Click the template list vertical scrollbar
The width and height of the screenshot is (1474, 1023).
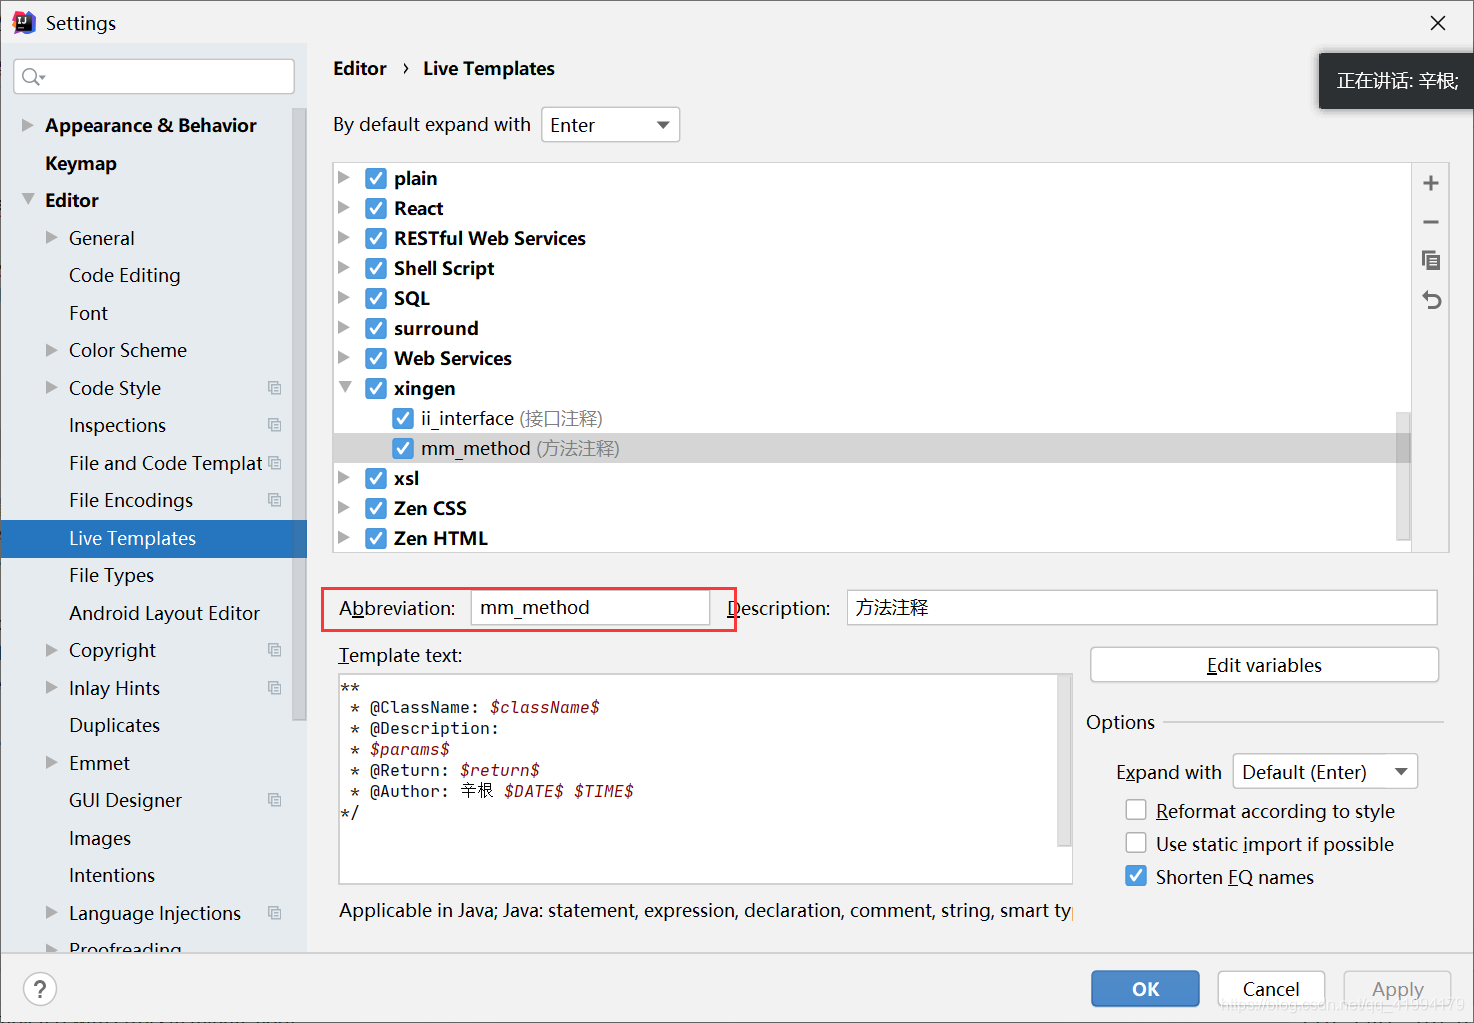tap(1403, 476)
